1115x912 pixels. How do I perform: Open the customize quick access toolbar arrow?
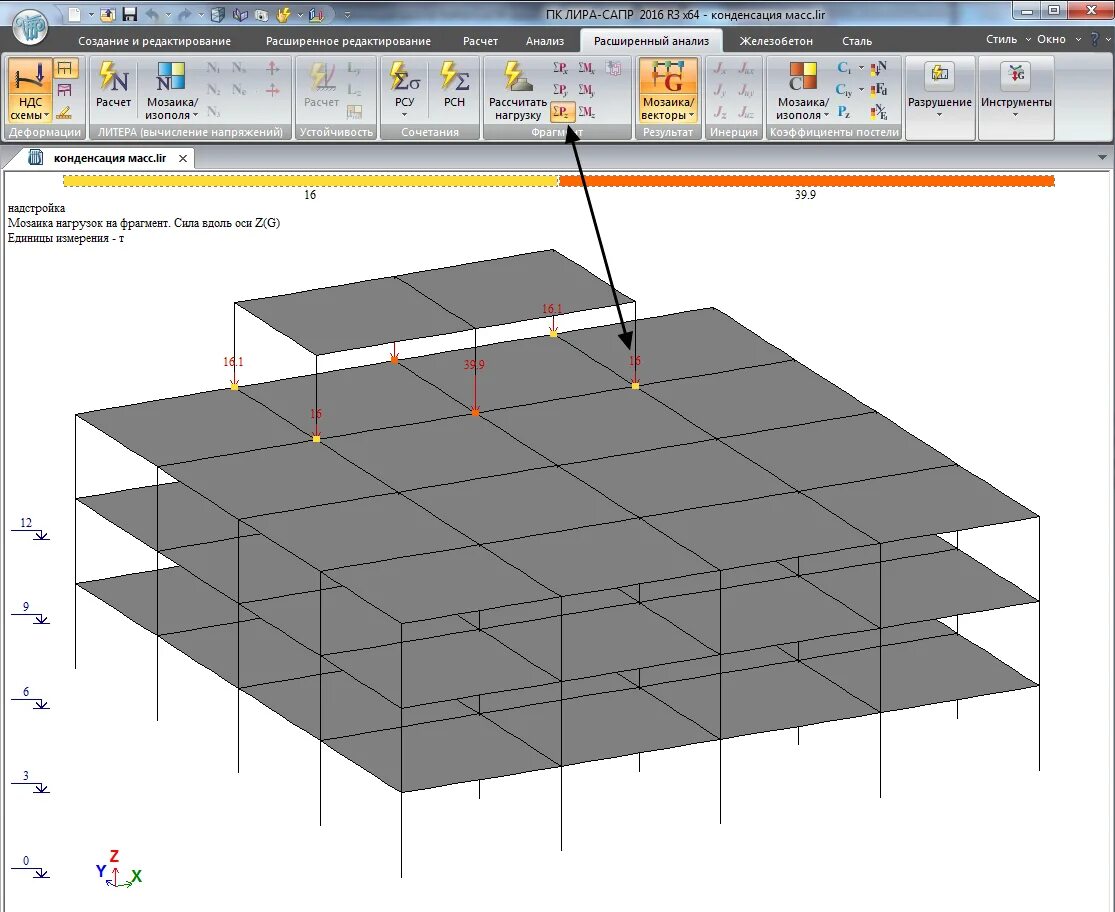point(347,14)
